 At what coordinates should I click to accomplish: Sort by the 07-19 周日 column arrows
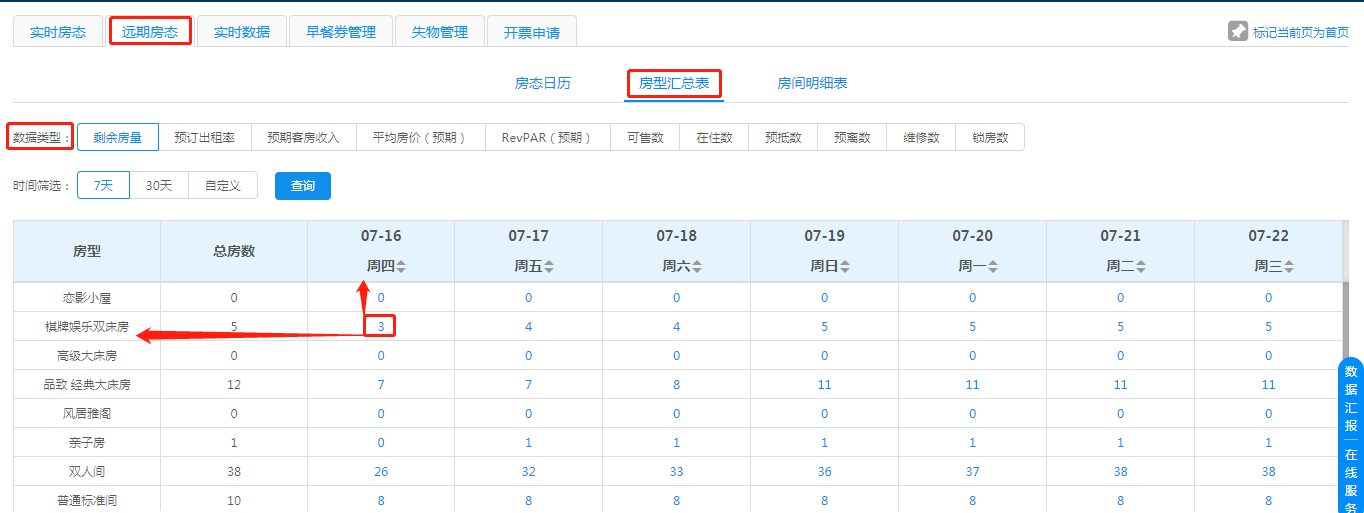click(x=845, y=267)
